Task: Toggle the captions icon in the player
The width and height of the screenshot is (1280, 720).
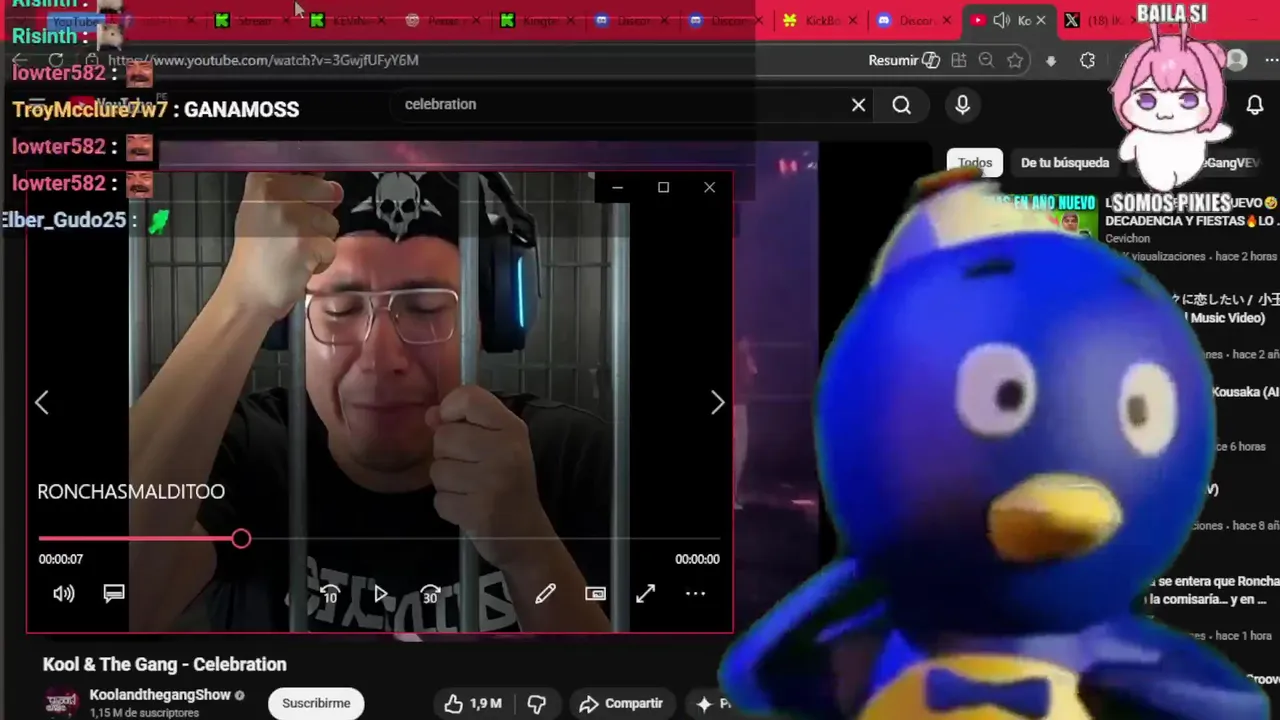Action: coord(114,594)
